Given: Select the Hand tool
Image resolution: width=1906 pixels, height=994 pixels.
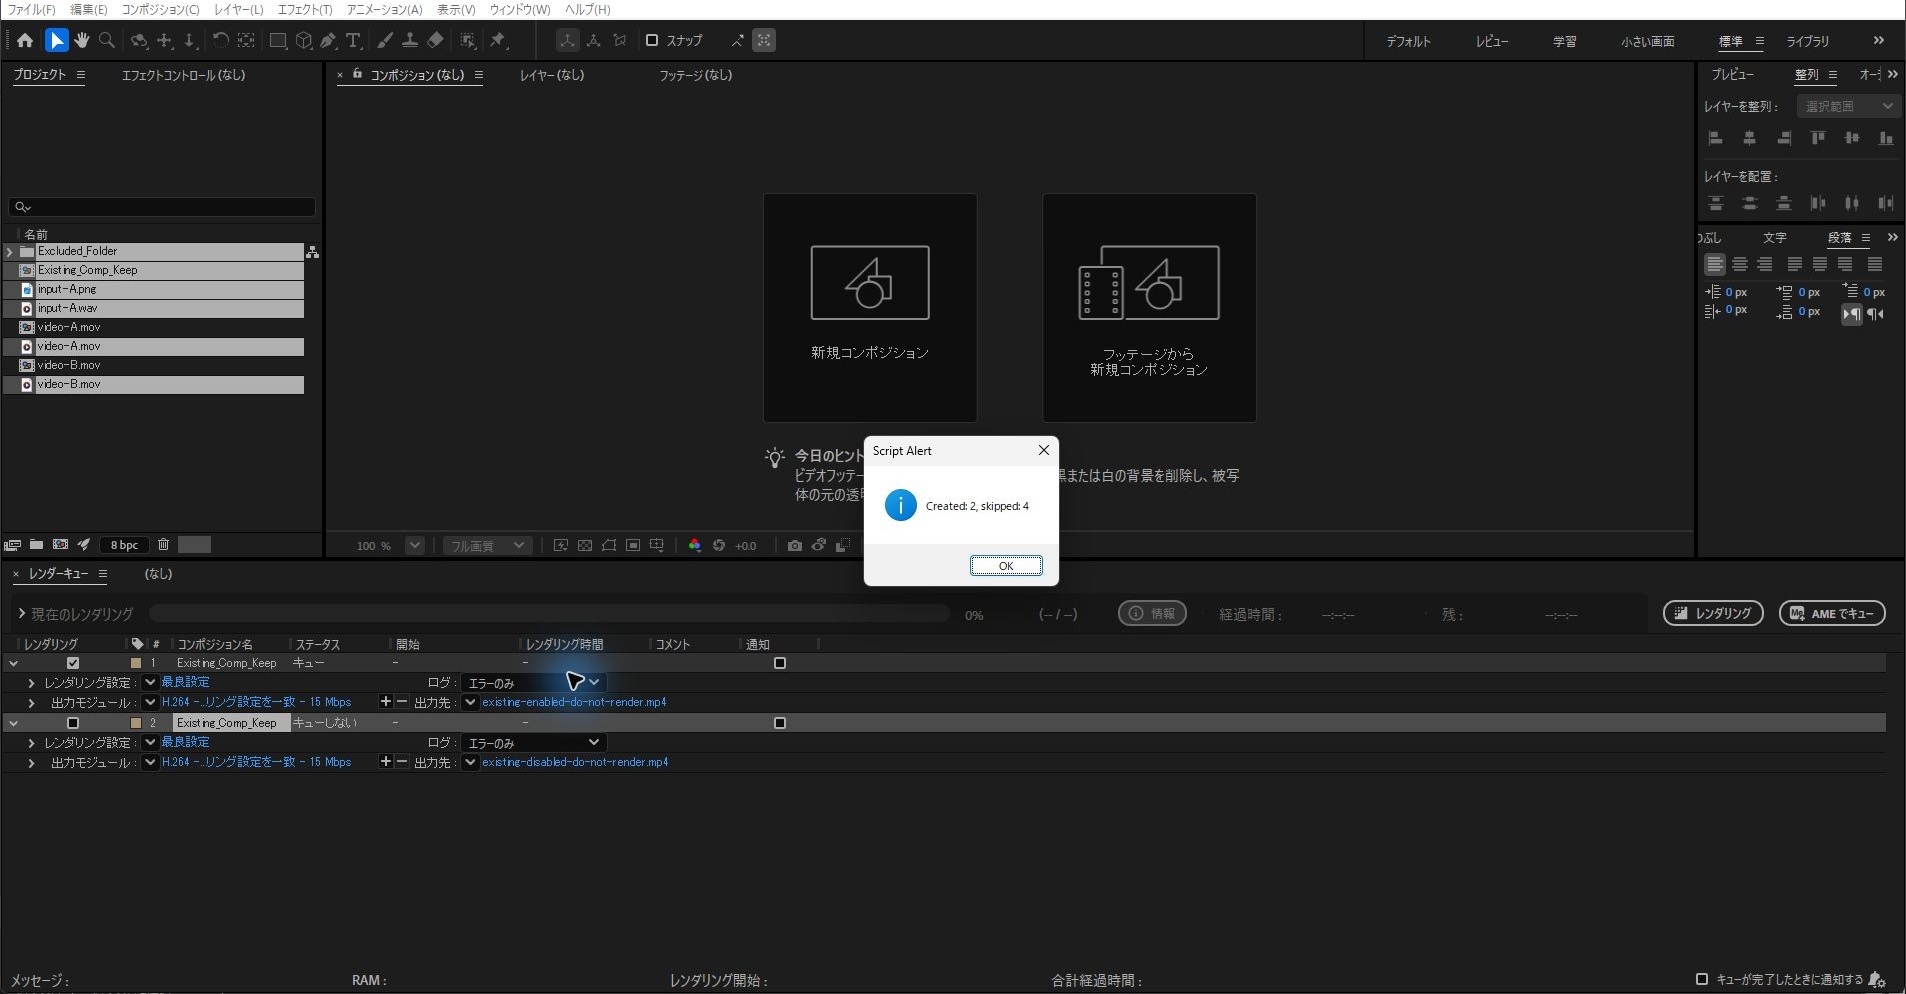Looking at the screenshot, I should pyautogui.click(x=82, y=41).
